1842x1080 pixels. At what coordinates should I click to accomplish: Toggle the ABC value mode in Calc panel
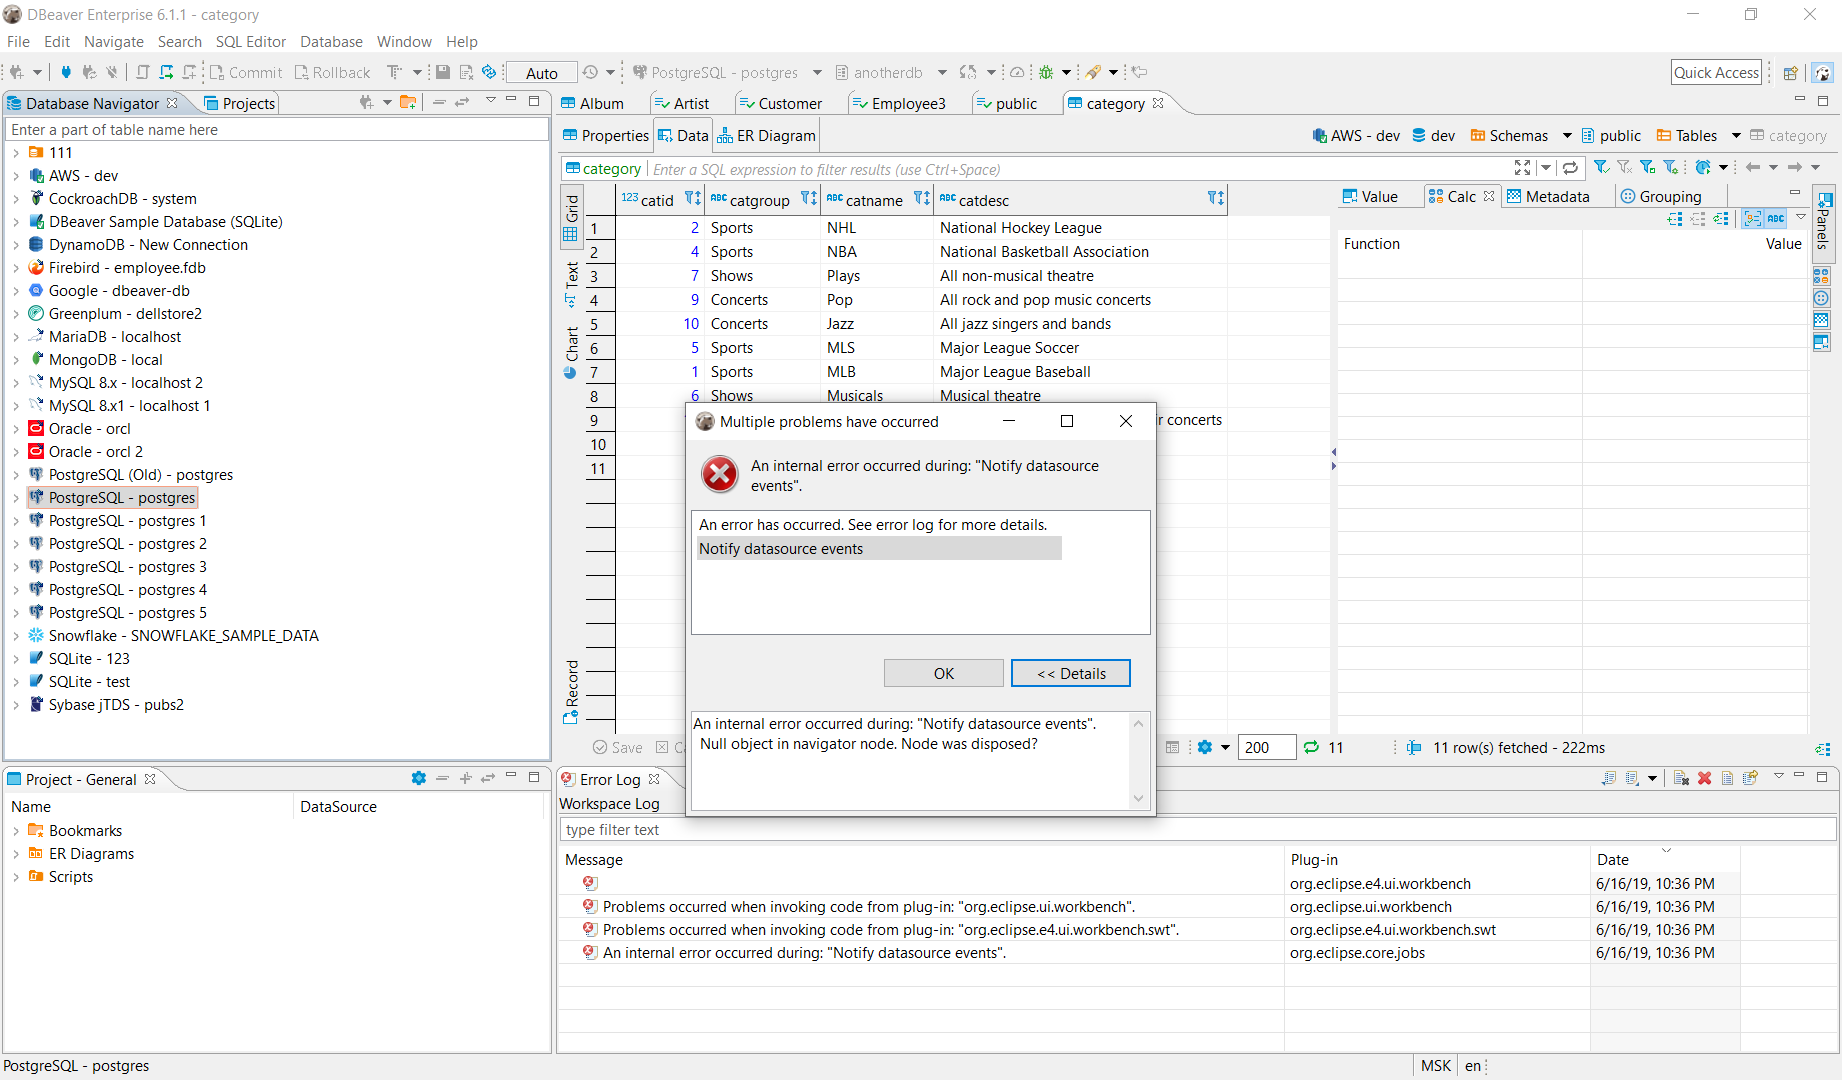pos(1776,218)
